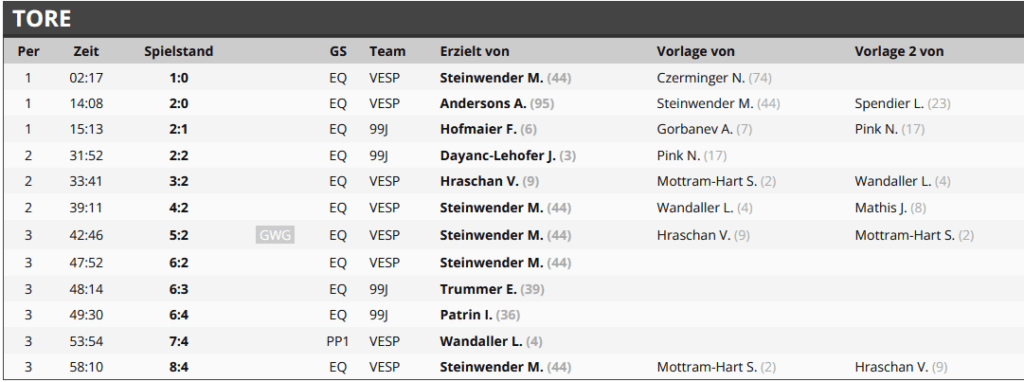Select the PP1 game situation cell

coord(338,341)
